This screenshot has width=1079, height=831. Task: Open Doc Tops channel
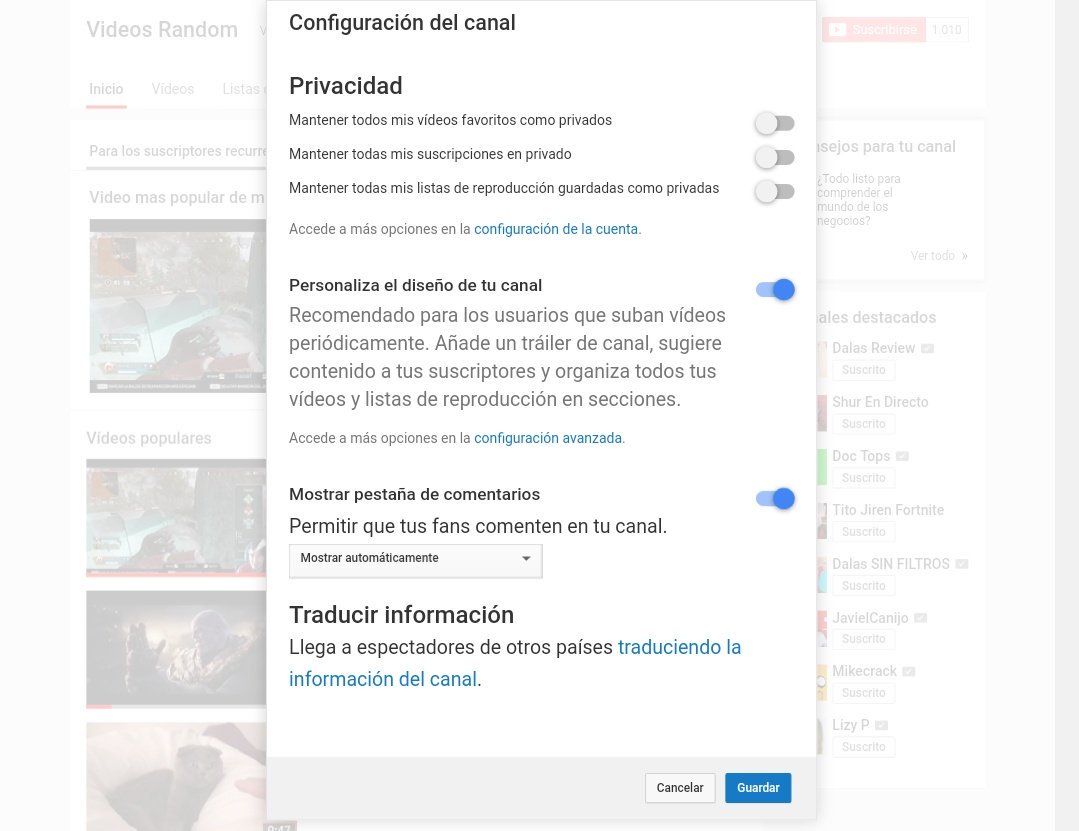click(x=861, y=456)
